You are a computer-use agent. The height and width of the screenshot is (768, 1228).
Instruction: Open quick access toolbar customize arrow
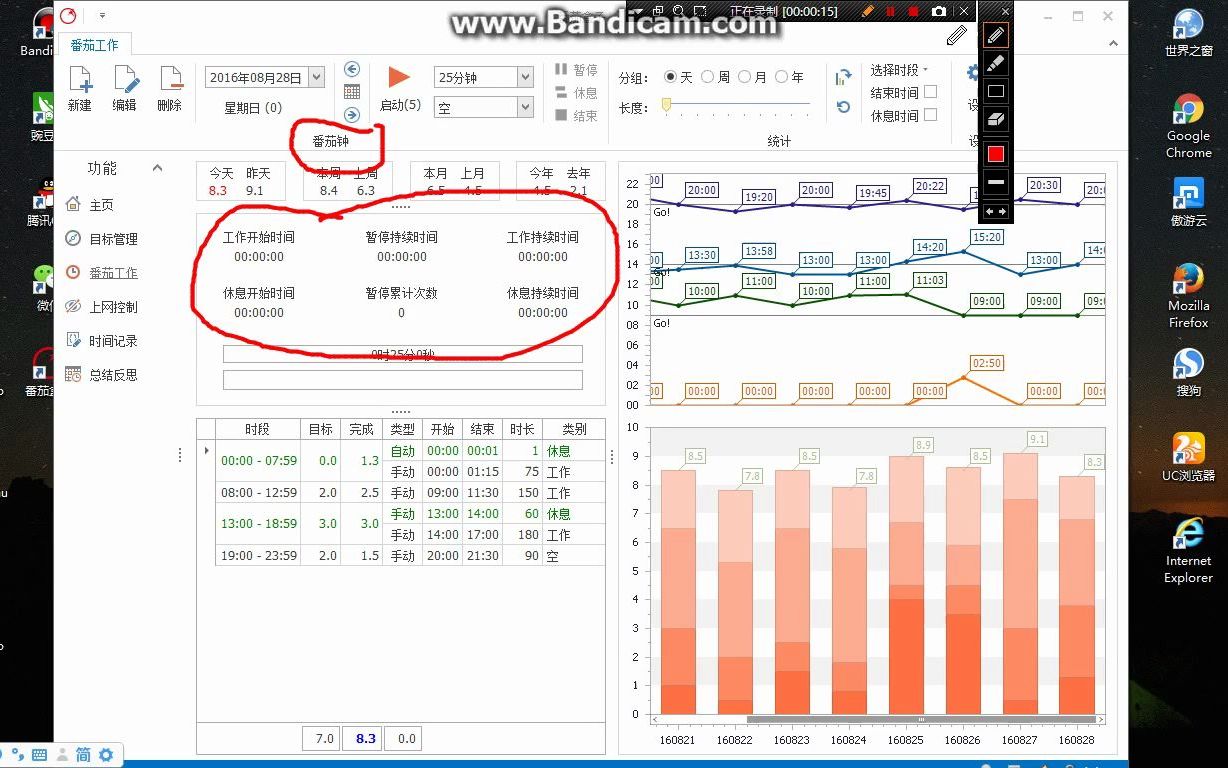point(102,16)
